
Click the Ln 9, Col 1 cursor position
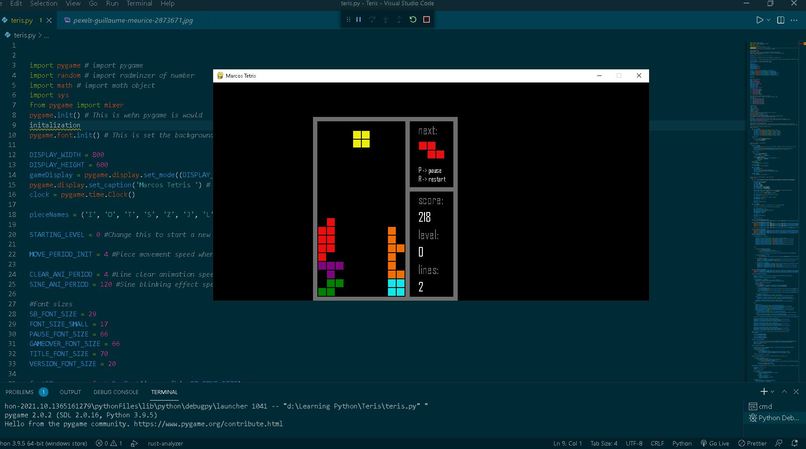pyautogui.click(x=567, y=443)
